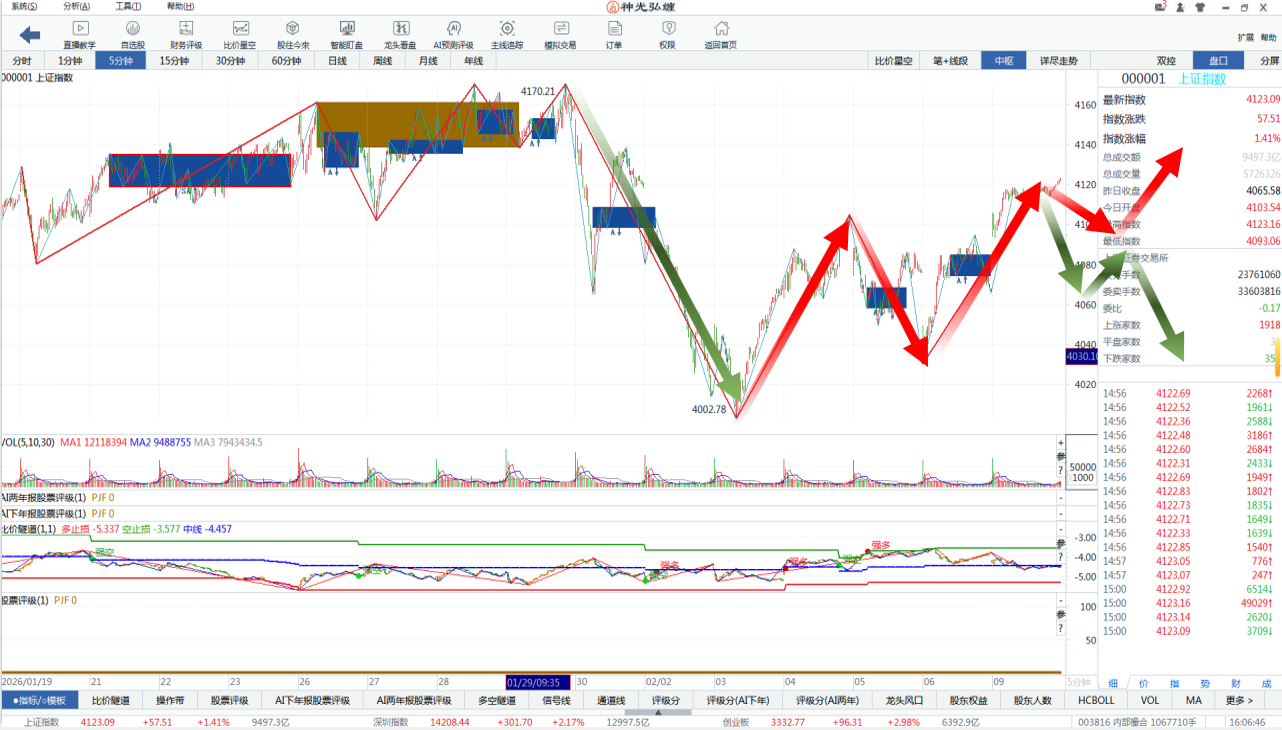Open AI预测评级 prediction rating icon
The height and width of the screenshot is (730, 1282).
[x=453, y=34]
